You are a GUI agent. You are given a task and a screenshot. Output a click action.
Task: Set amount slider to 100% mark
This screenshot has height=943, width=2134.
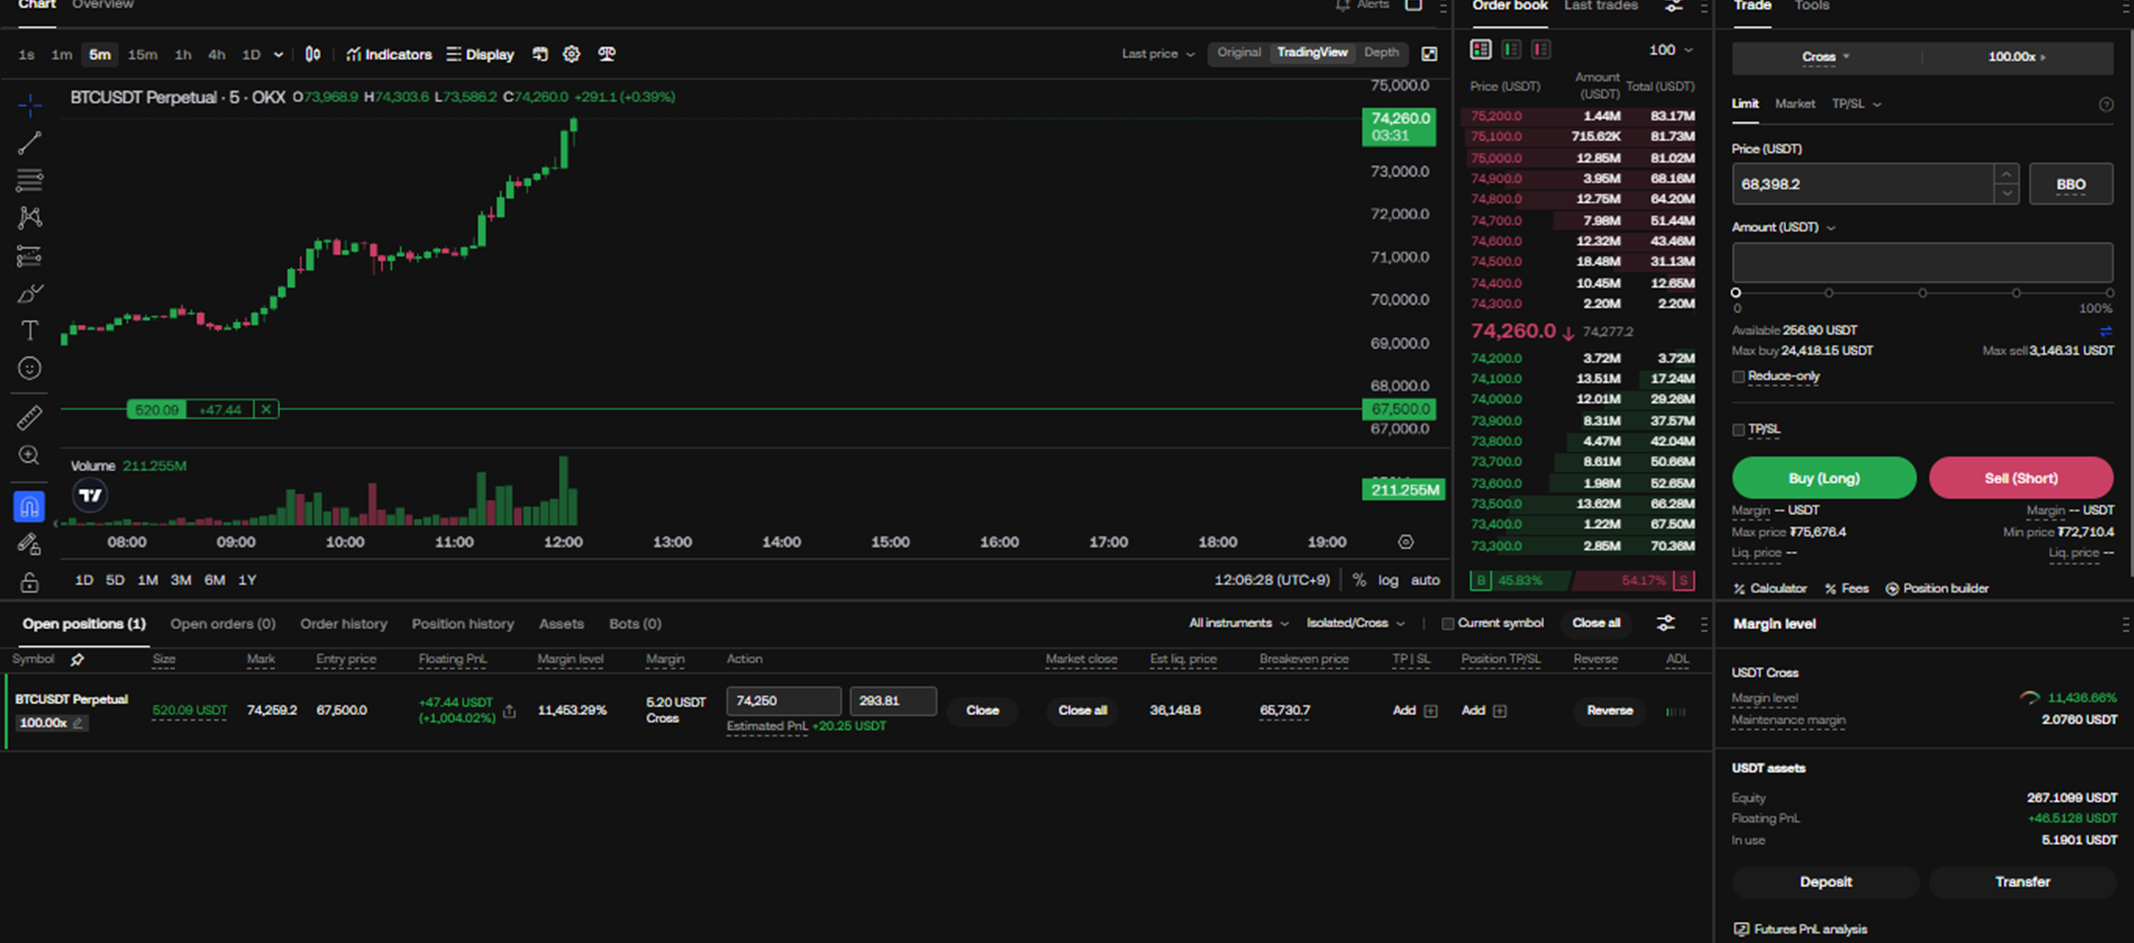(x=2109, y=293)
